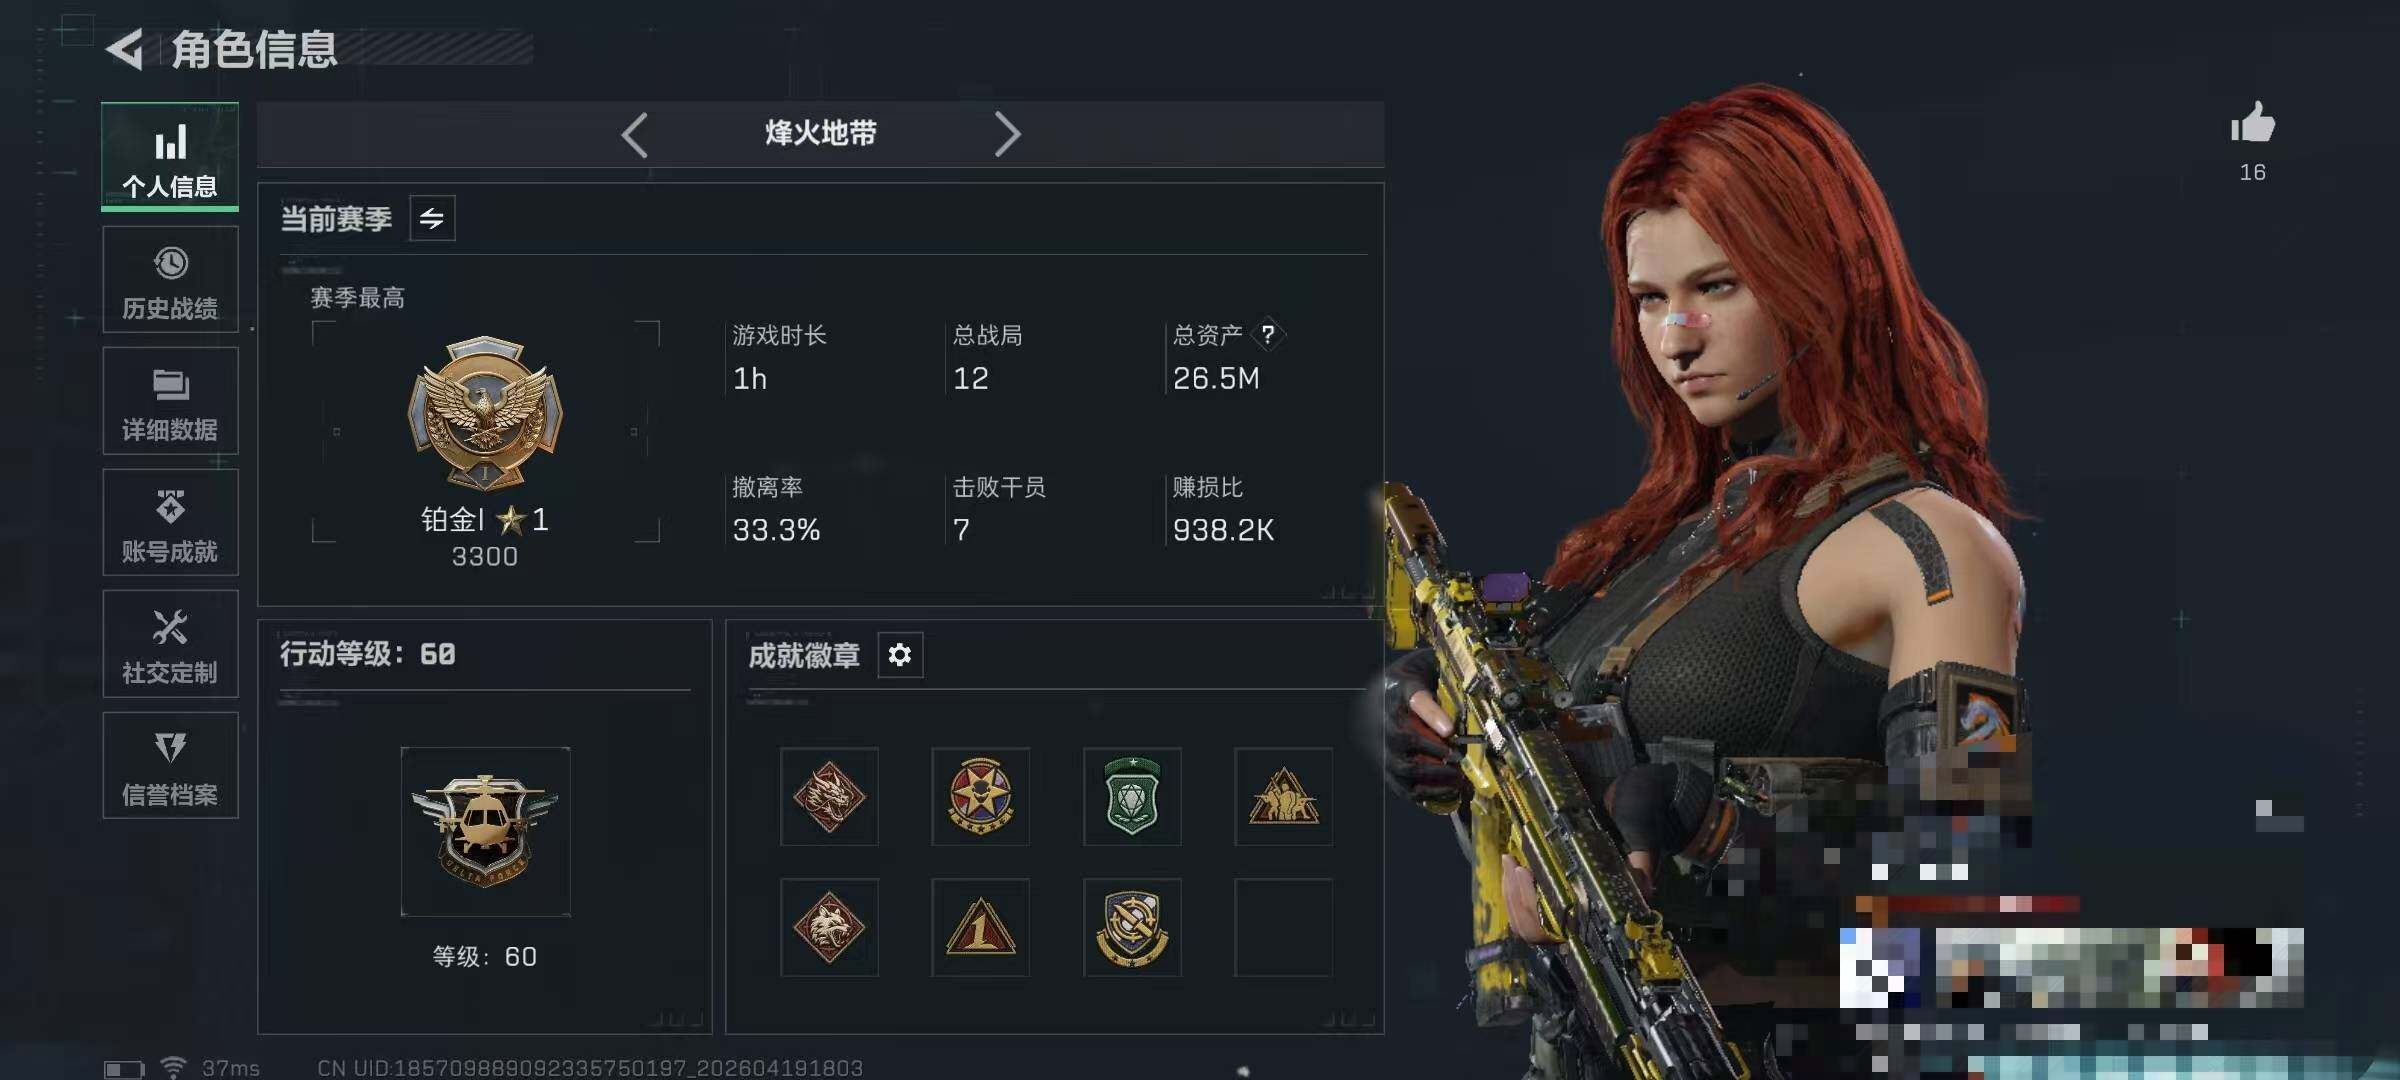Open 账号成就 achievements section

click(170, 522)
